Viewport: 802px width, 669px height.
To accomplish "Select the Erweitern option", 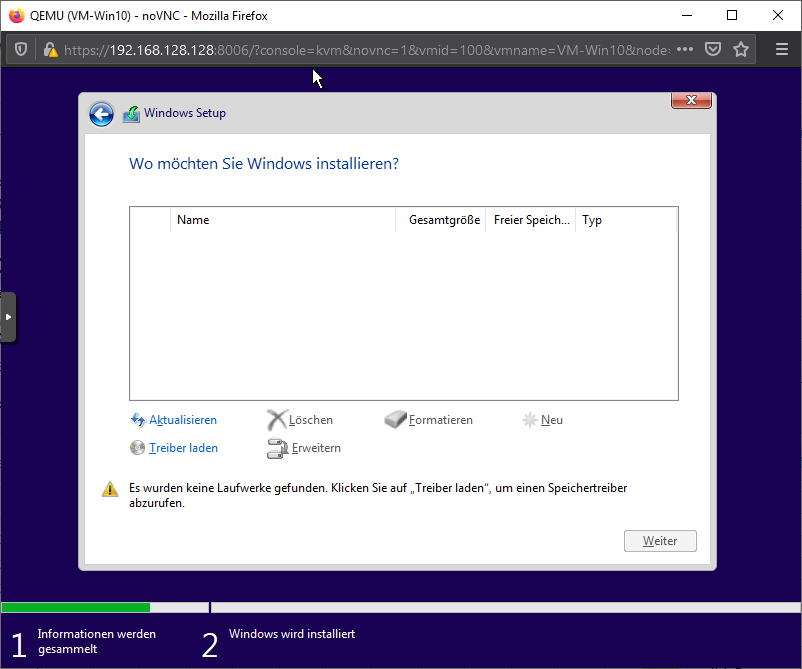I will click(x=316, y=448).
